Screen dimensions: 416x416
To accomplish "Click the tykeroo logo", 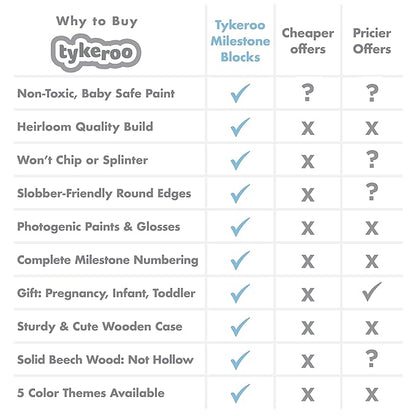I will tap(96, 53).
